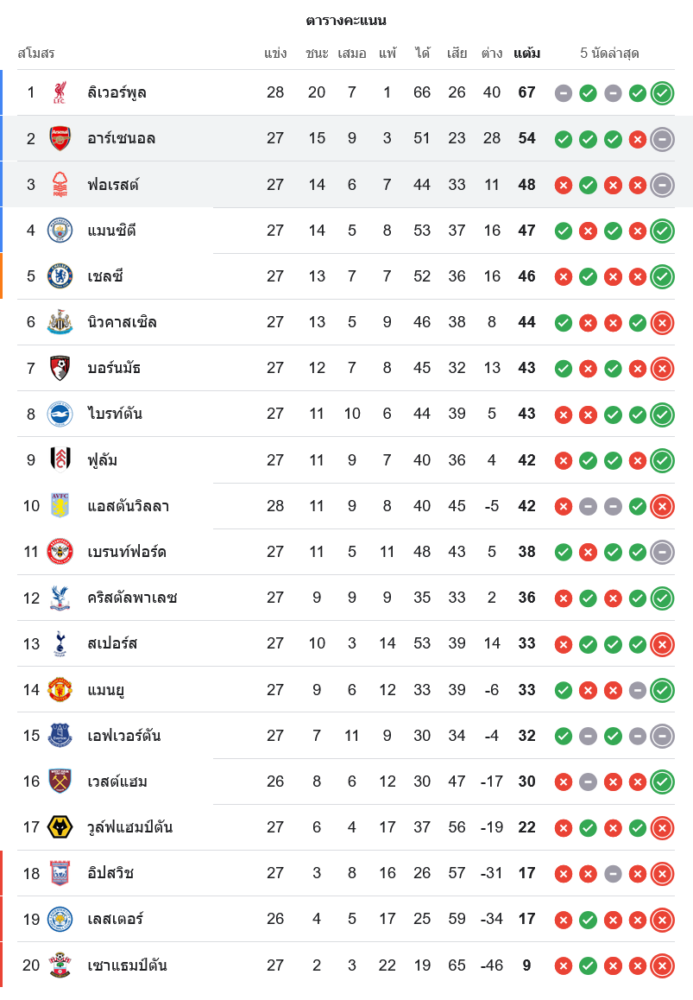Click Newcastle's latest match loss indicator
Screen dimensions: 693x1000
(661, 323)
